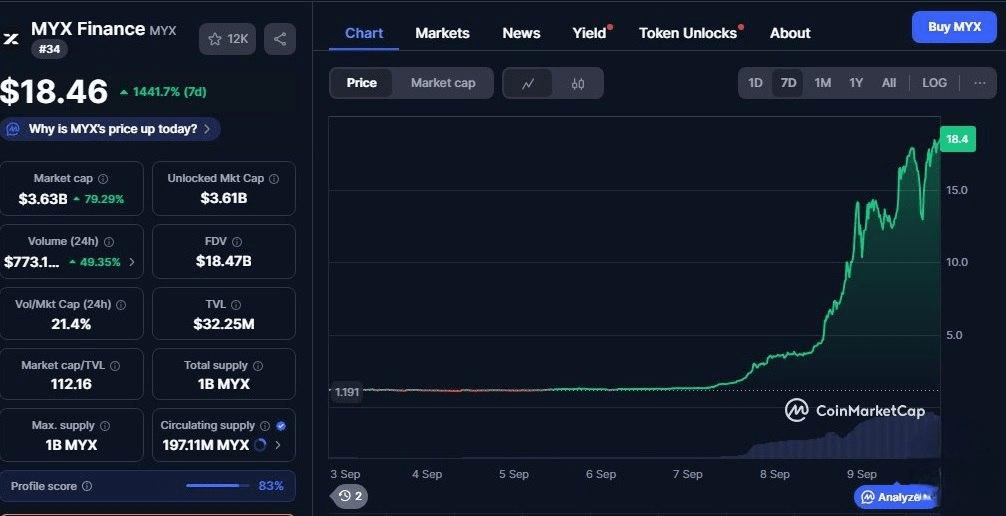Show info icon for Market cap/TVL
This screenshot has height=516, width=1006.
(x=115, y=366)
